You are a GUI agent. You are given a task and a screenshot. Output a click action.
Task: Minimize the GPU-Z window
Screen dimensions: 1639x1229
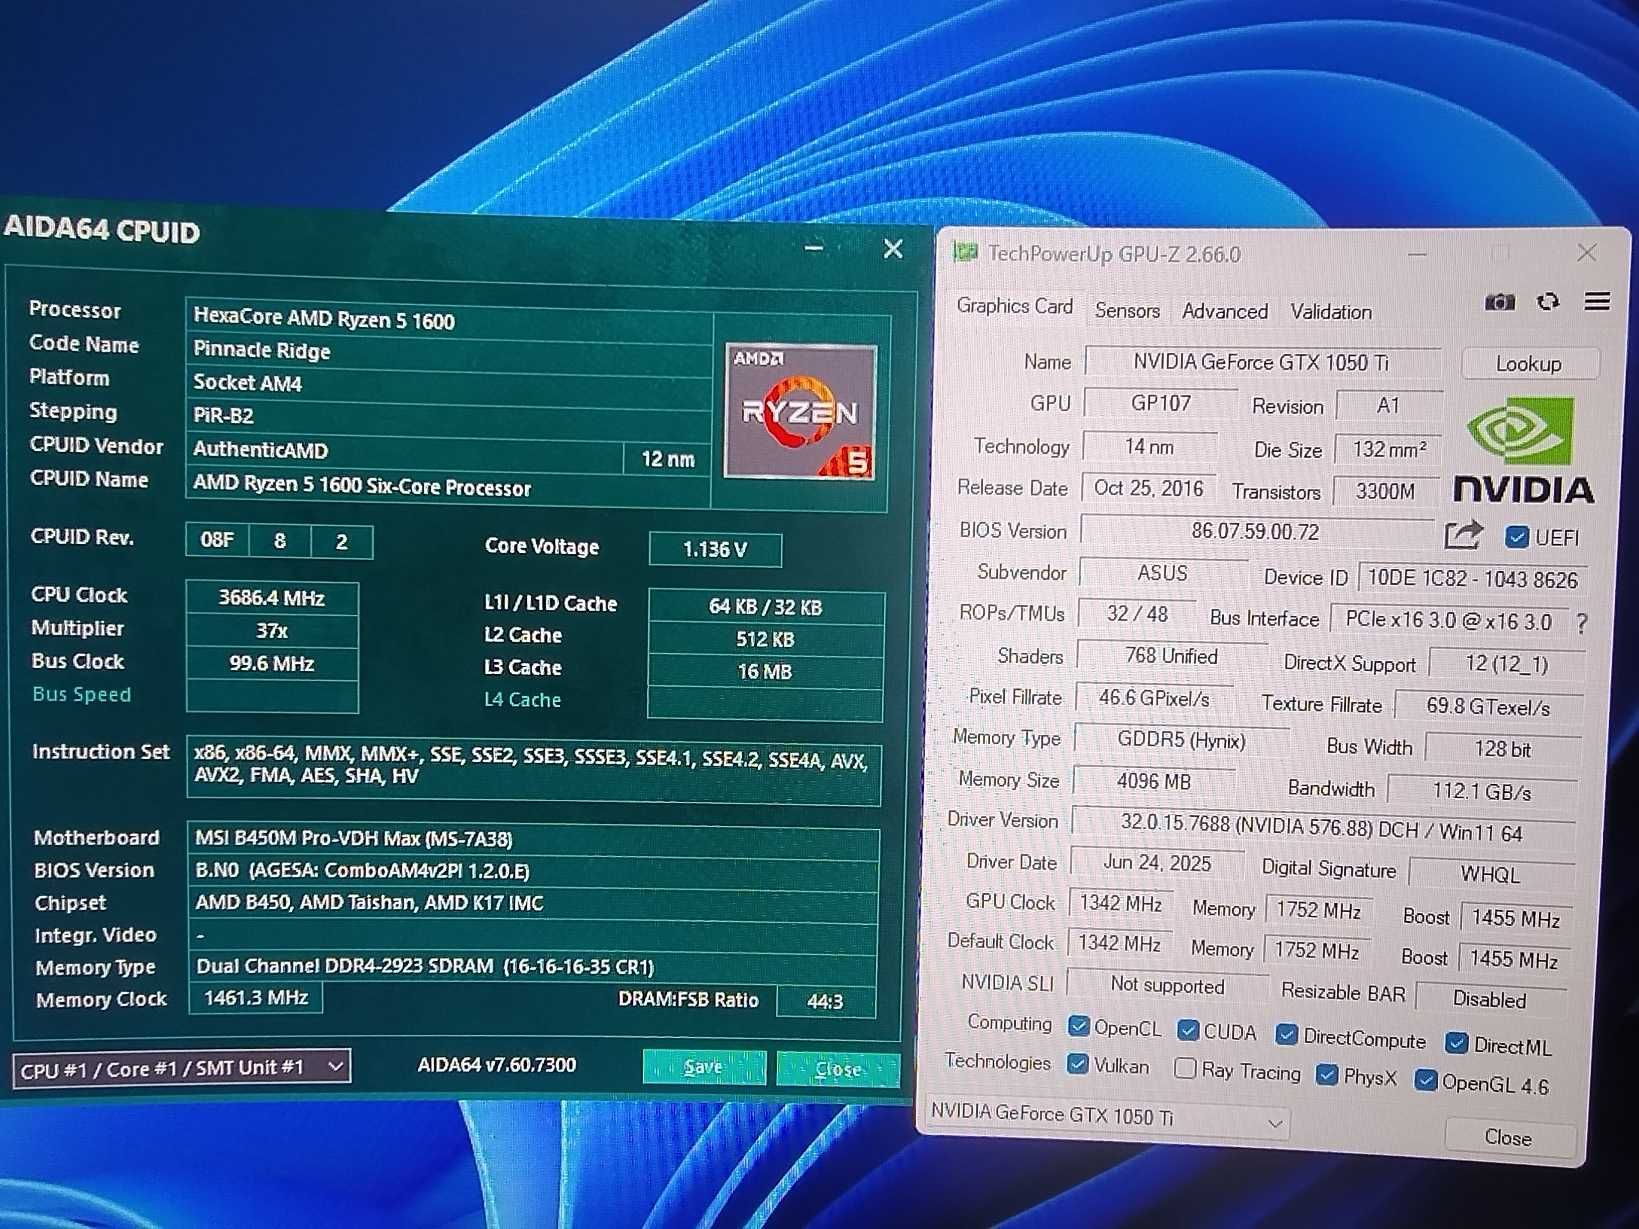coord(1417,255)
